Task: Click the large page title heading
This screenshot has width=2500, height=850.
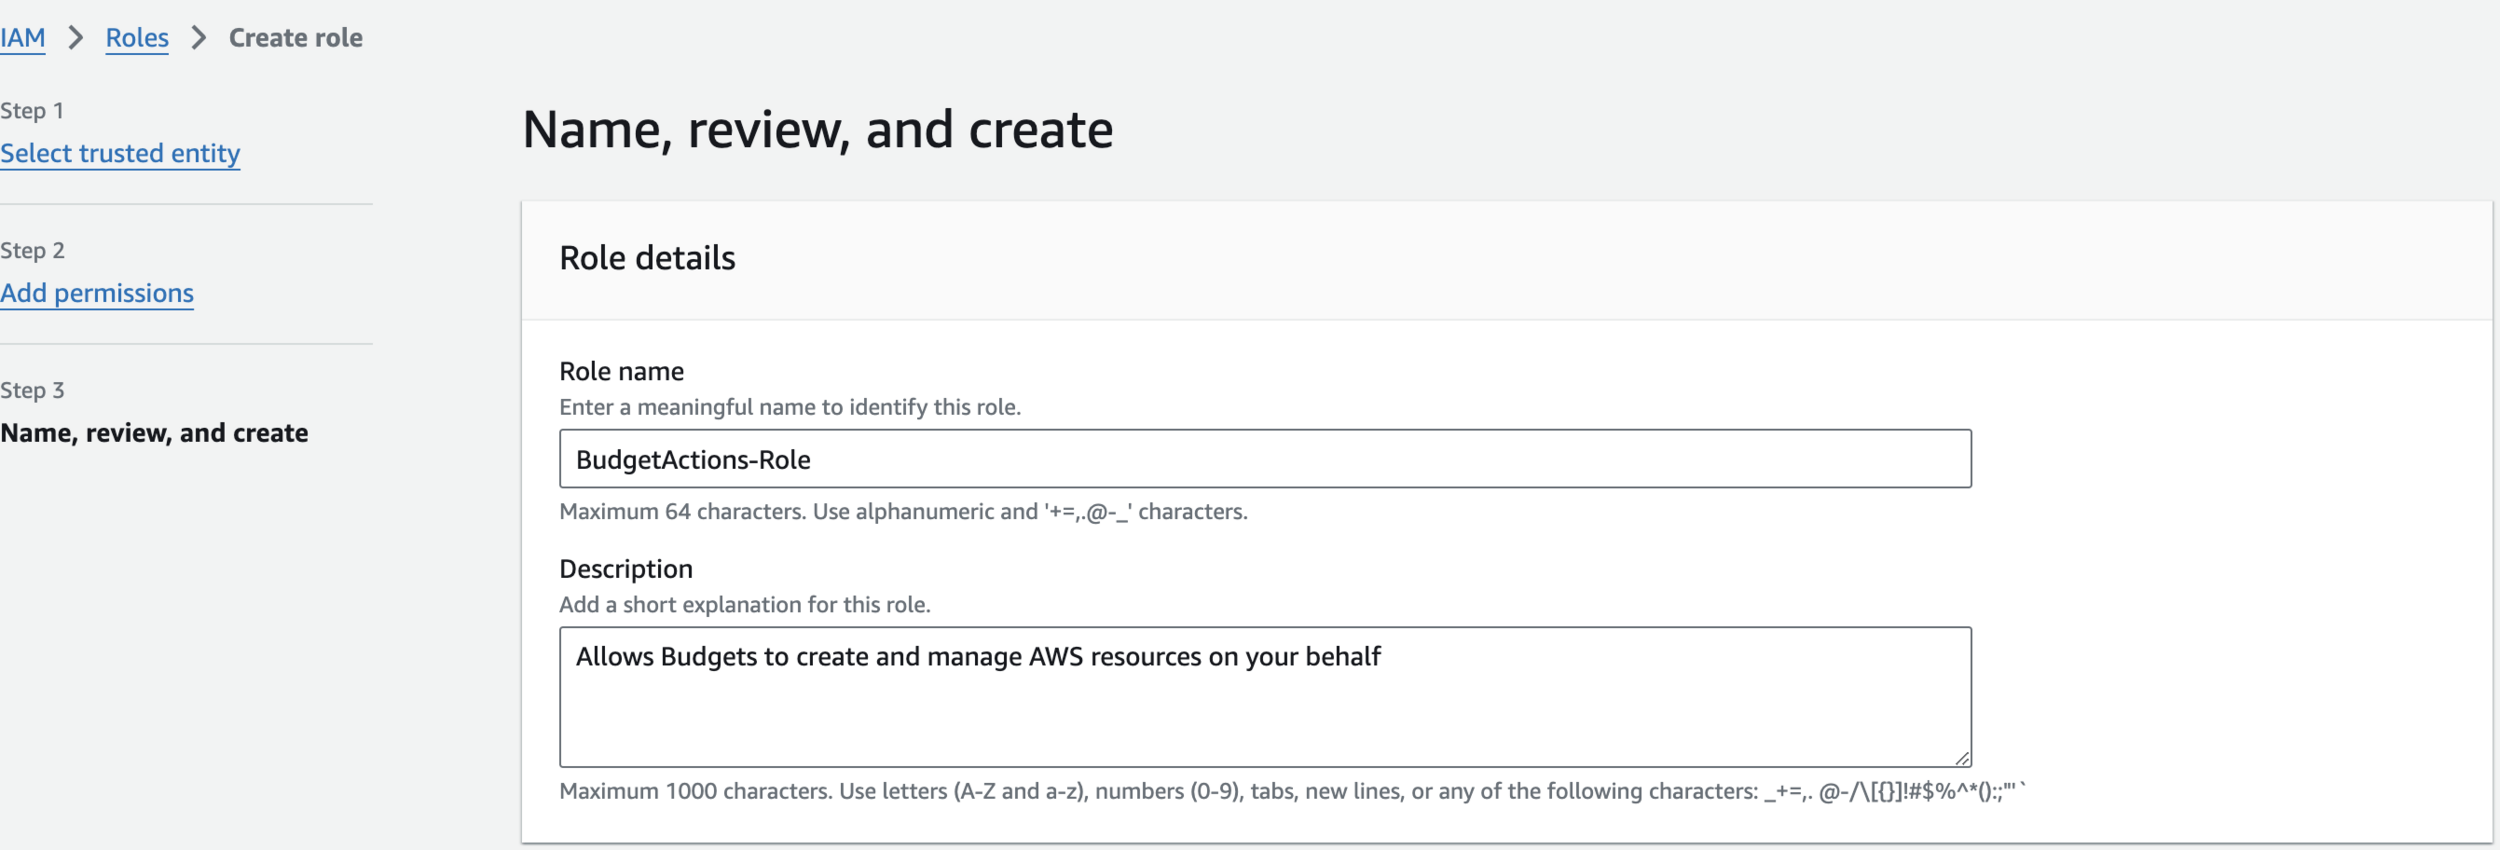Action: click(x=817, y=130)
